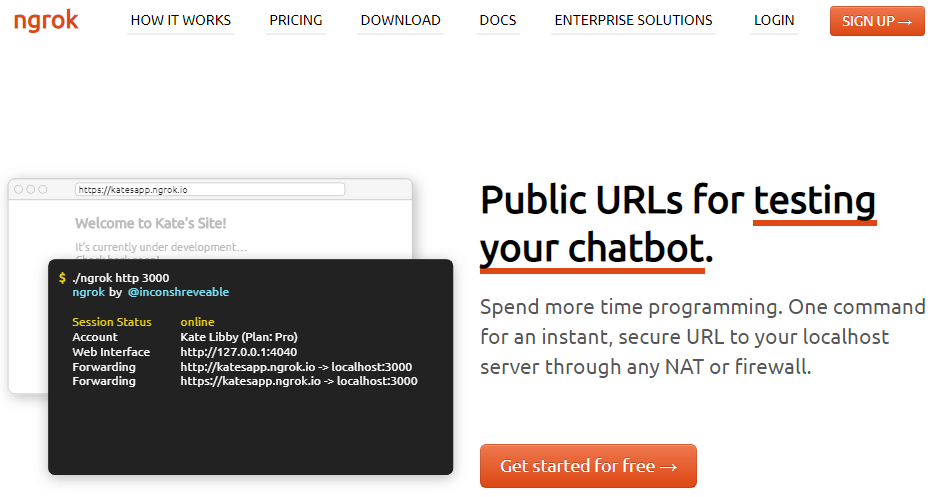Open the HOW IT WORKS page

pyautogui.click(x=180, y=20)
